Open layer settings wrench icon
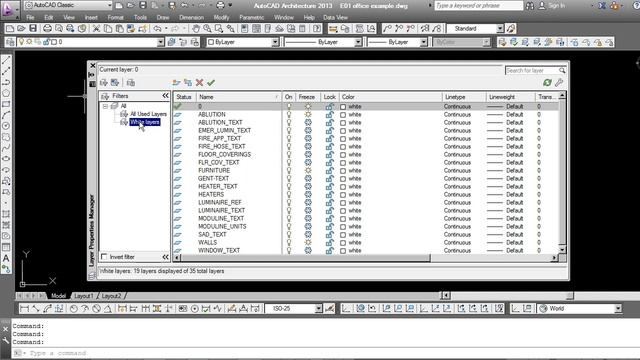640x360 pixels. click(x=559, y=82)
